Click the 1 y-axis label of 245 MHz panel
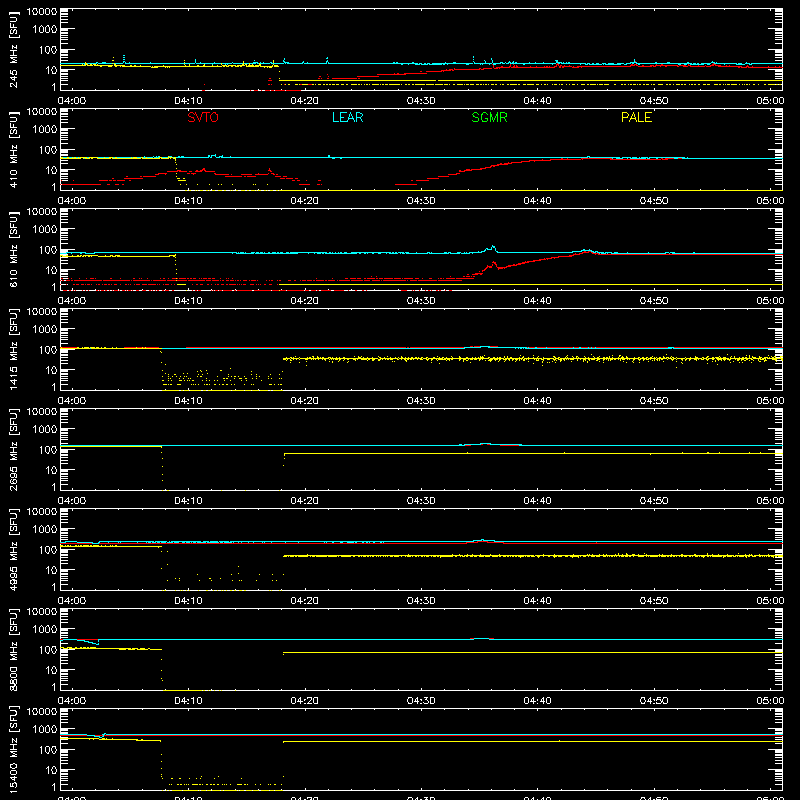 [54, 87]
